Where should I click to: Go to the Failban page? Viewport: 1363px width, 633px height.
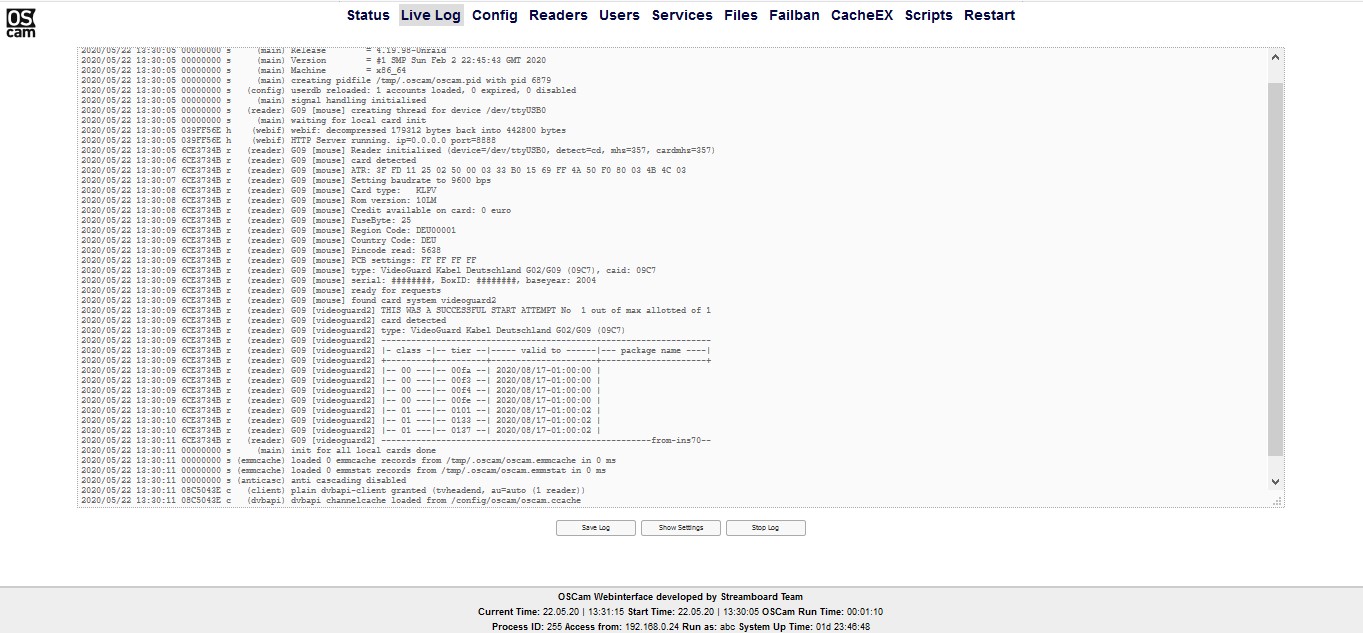point(794,15)
